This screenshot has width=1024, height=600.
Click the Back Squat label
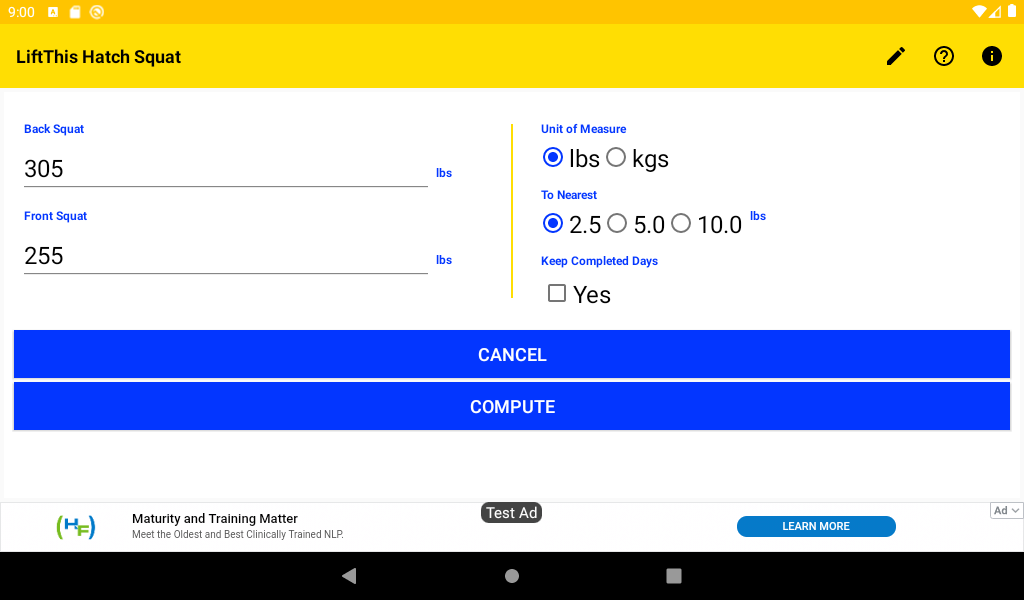(x=54, y=129)
